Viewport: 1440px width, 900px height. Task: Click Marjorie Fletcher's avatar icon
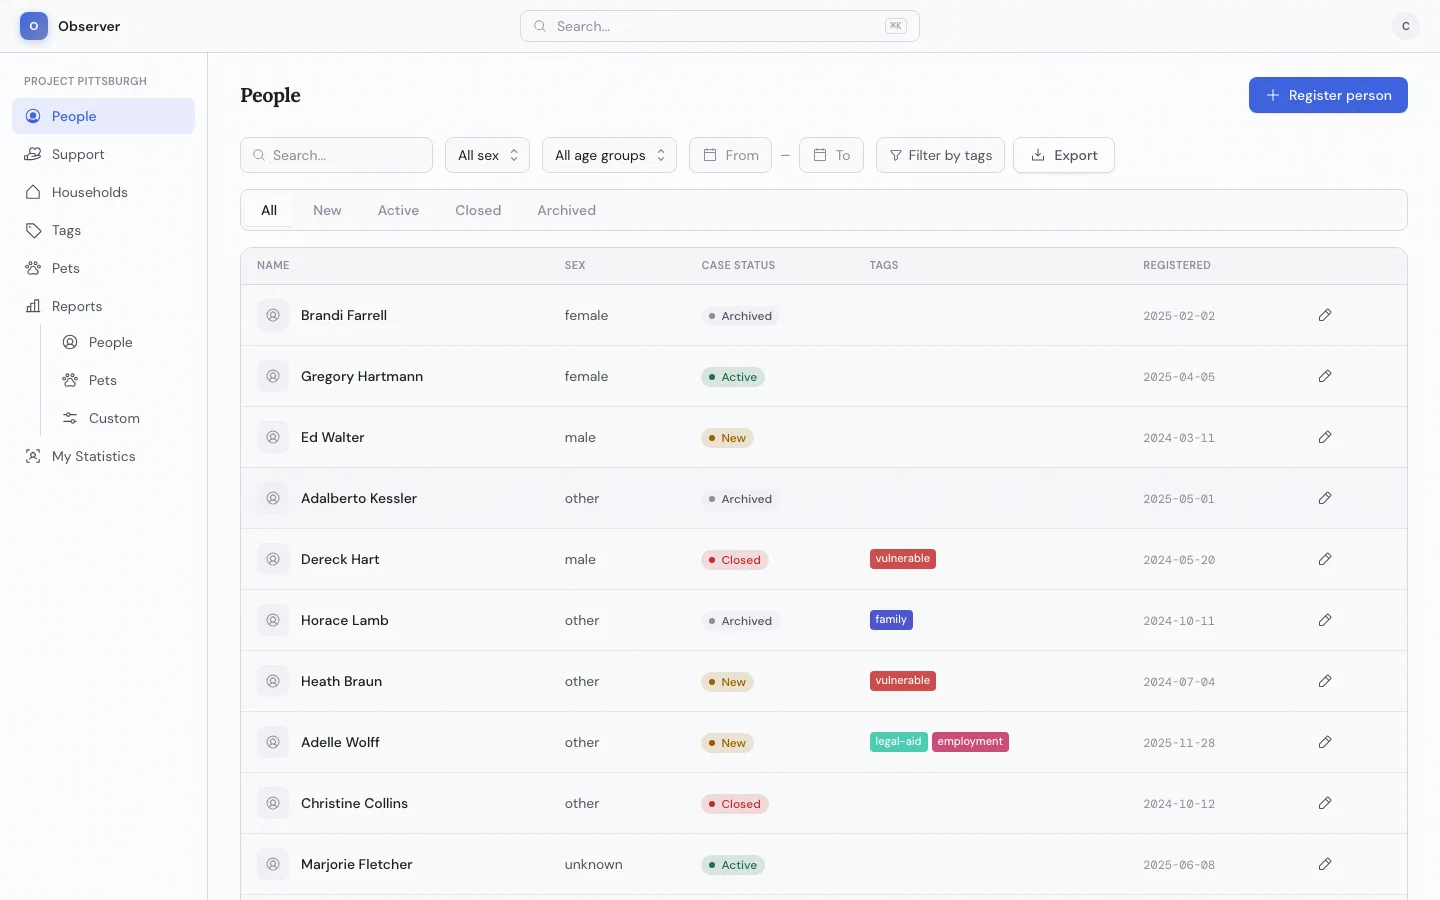pos(273,864)
